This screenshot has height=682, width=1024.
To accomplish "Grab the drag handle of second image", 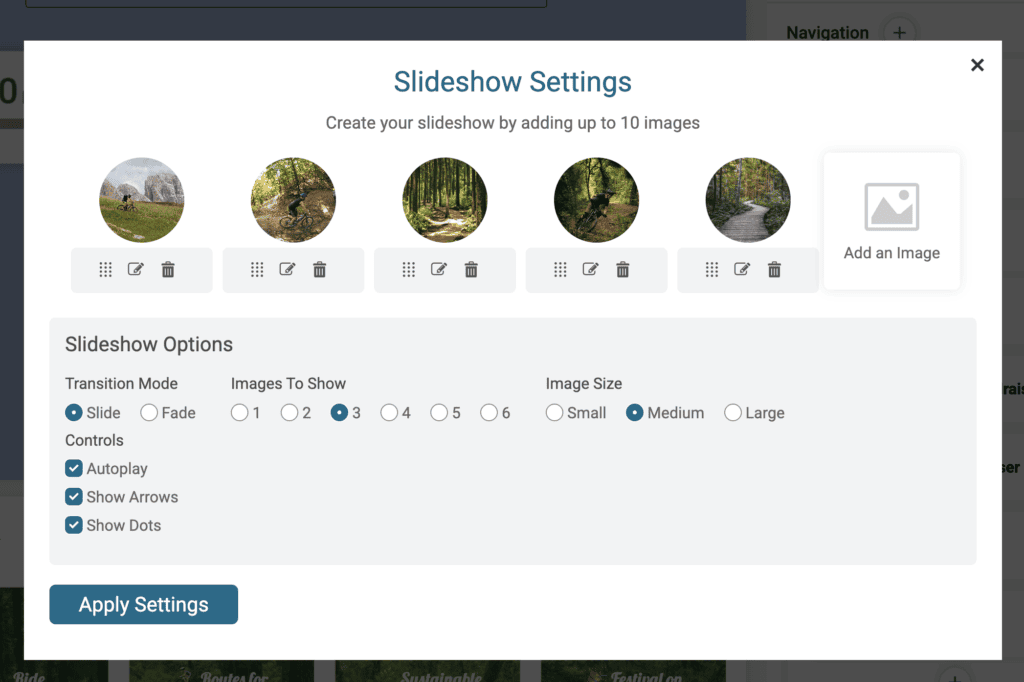I will (x=257, y=269).
